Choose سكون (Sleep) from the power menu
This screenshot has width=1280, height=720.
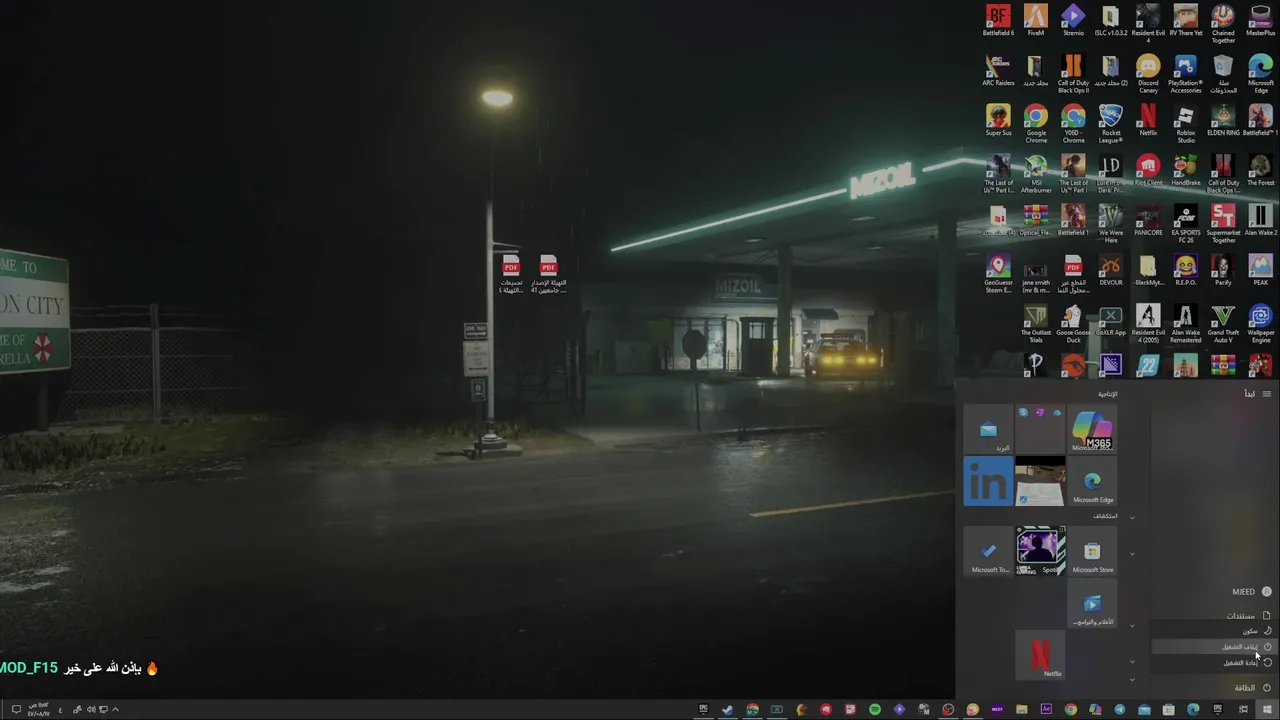(x=1213, y=631)
